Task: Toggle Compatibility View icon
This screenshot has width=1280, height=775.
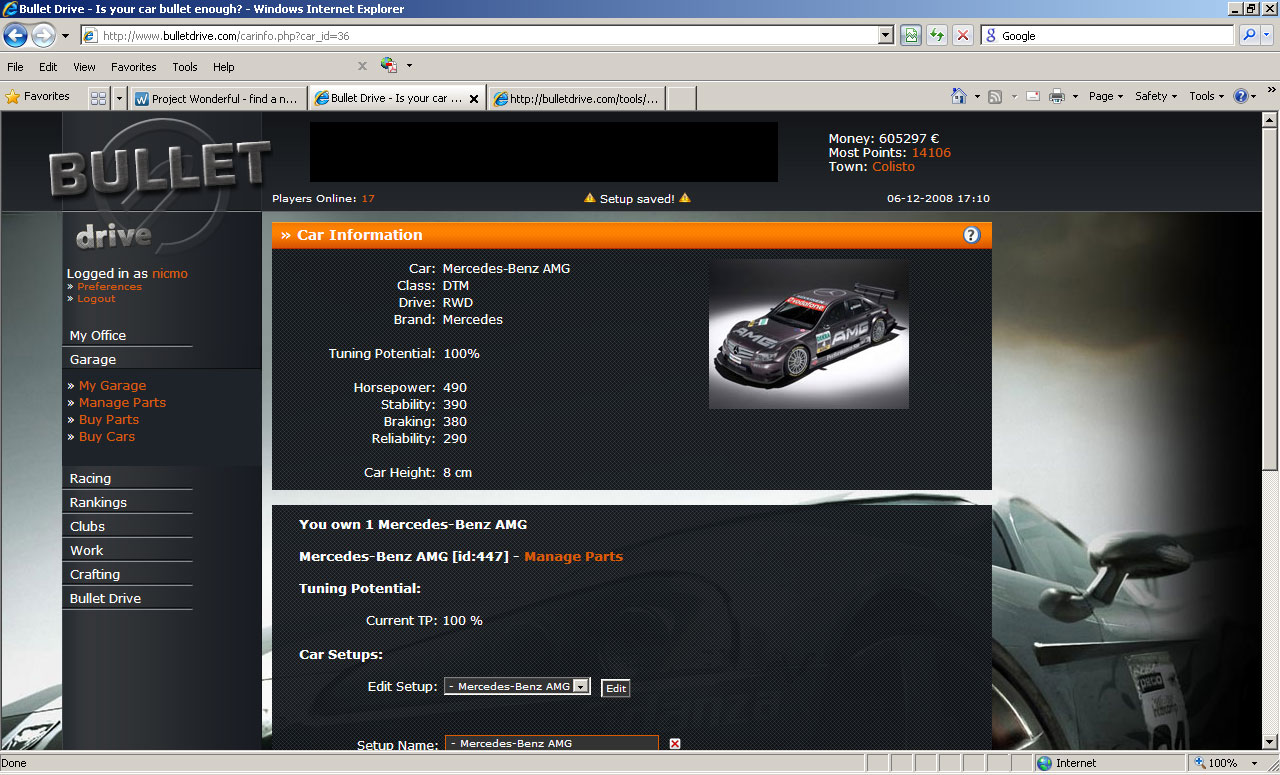Action: coord(910,36)
